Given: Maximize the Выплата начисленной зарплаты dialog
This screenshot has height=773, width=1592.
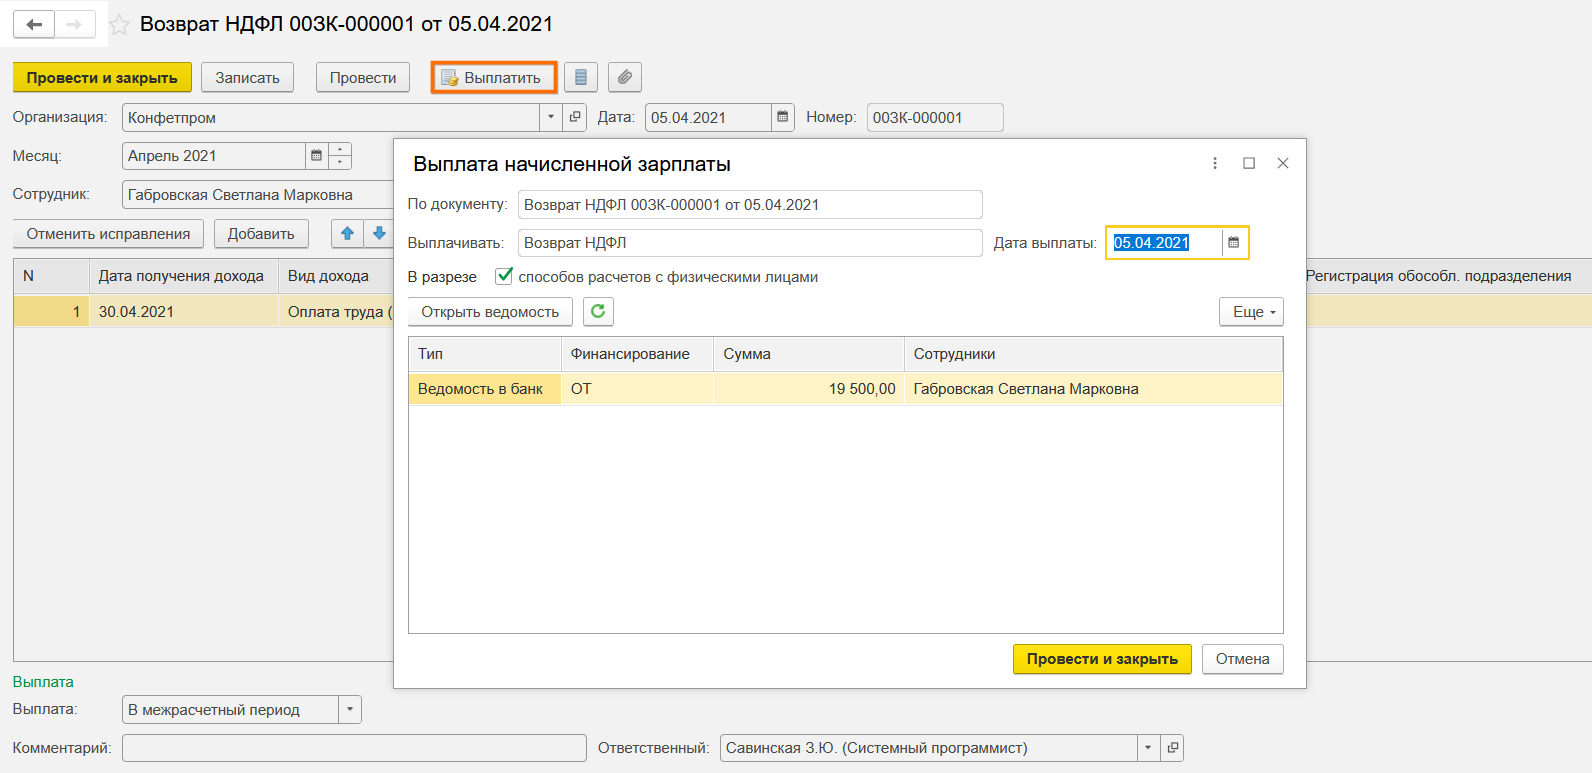Looking at the screenshot, I should (1249, 163).
